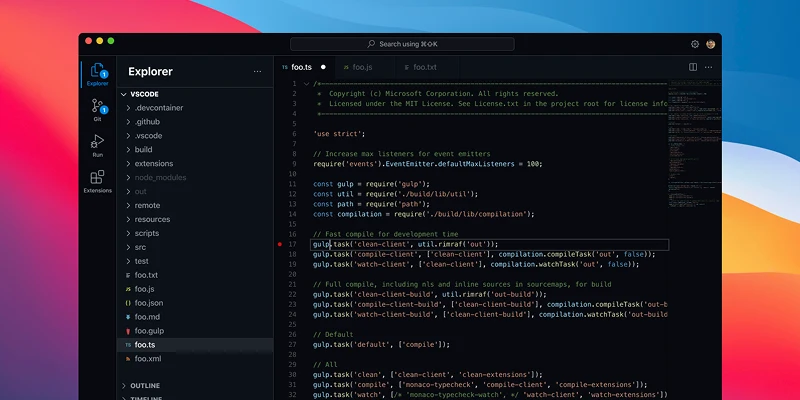Open the Explorer view in activity bar
Image resolution: width=800 pixels, height=400 pixels.
pos(97,74)
